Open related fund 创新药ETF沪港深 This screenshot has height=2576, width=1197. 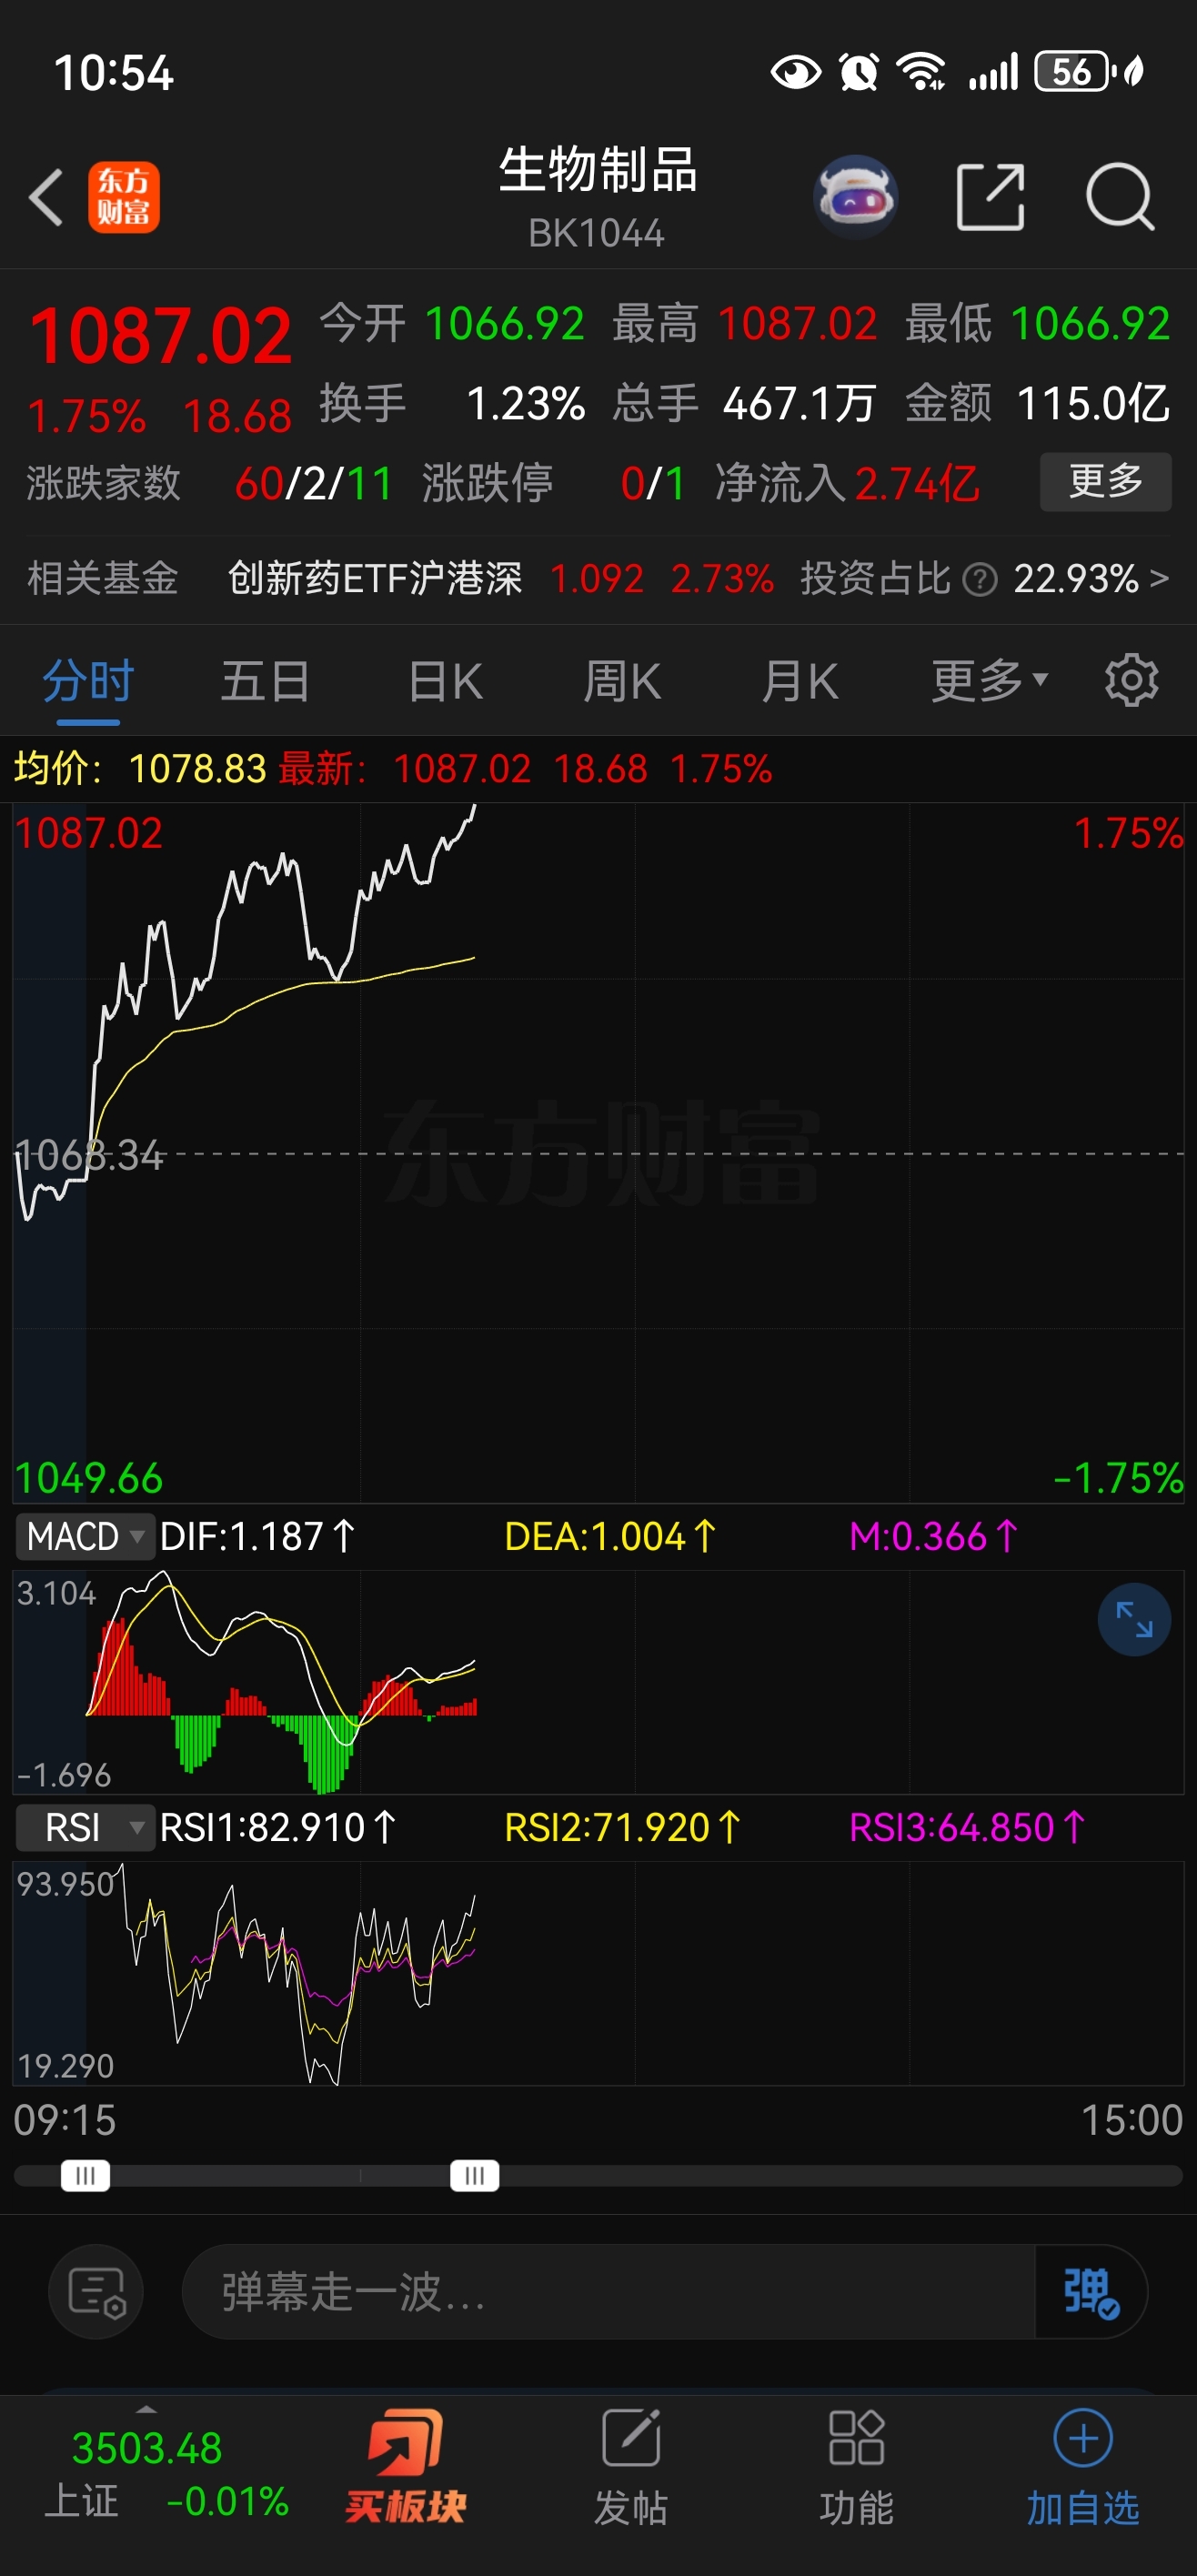point(375,579)
